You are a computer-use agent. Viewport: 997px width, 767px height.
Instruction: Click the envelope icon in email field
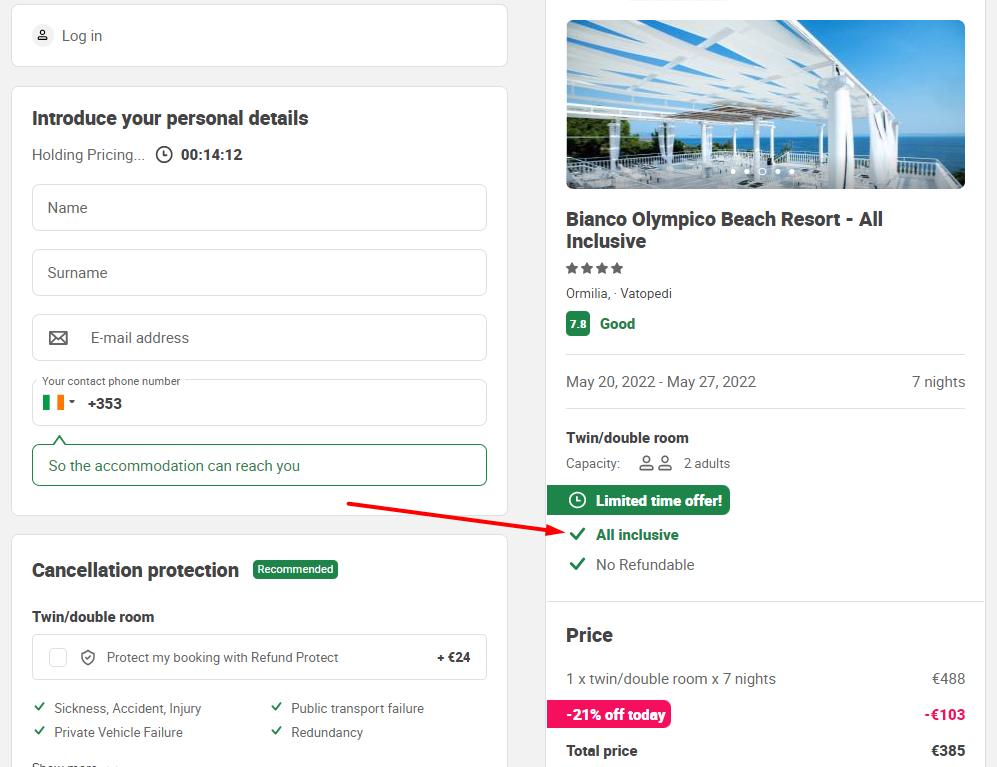pyautogui.click(x=58, y=338)
